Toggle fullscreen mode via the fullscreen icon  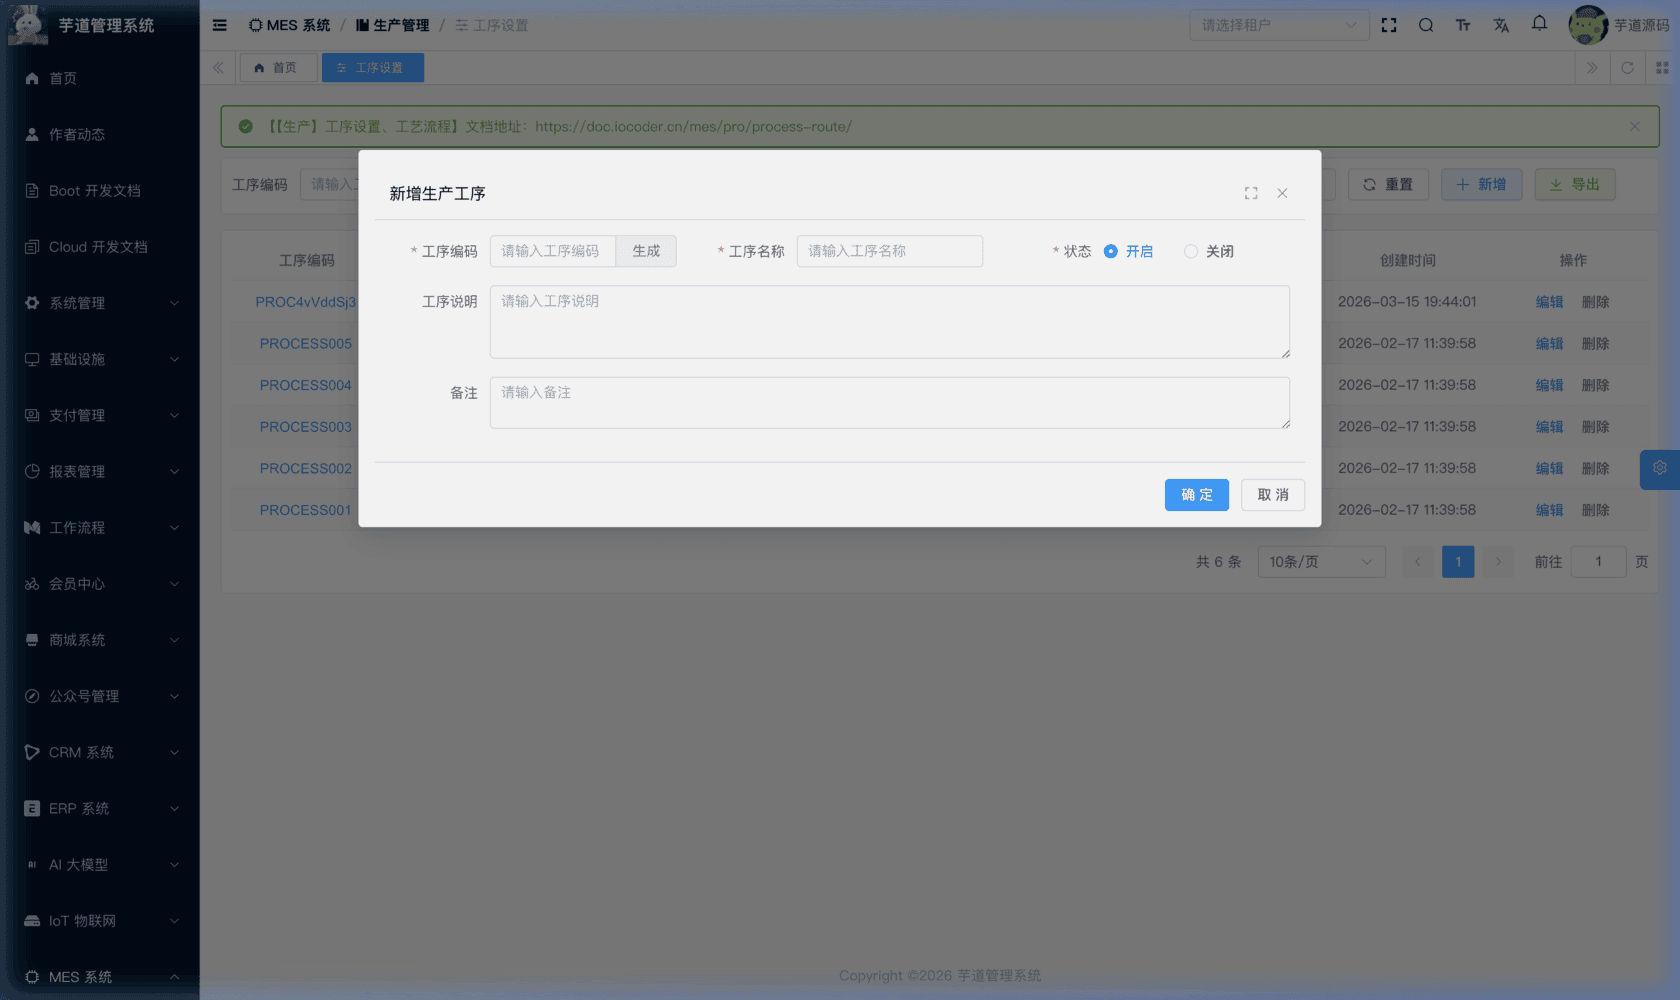coord(1389,25)
